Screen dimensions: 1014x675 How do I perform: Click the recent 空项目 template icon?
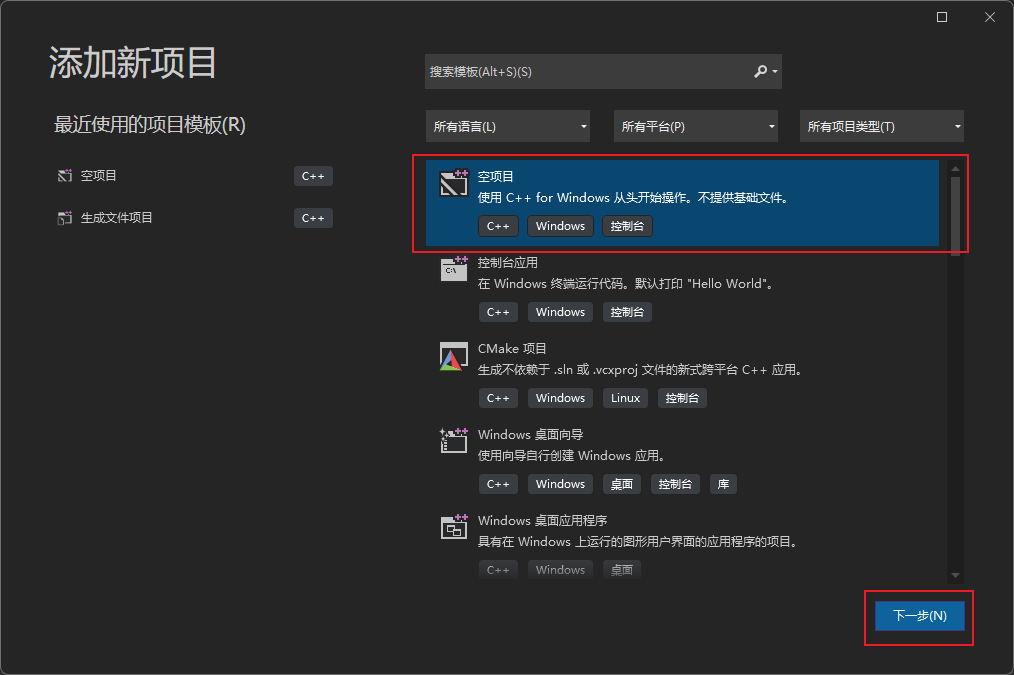click(65, 176)
